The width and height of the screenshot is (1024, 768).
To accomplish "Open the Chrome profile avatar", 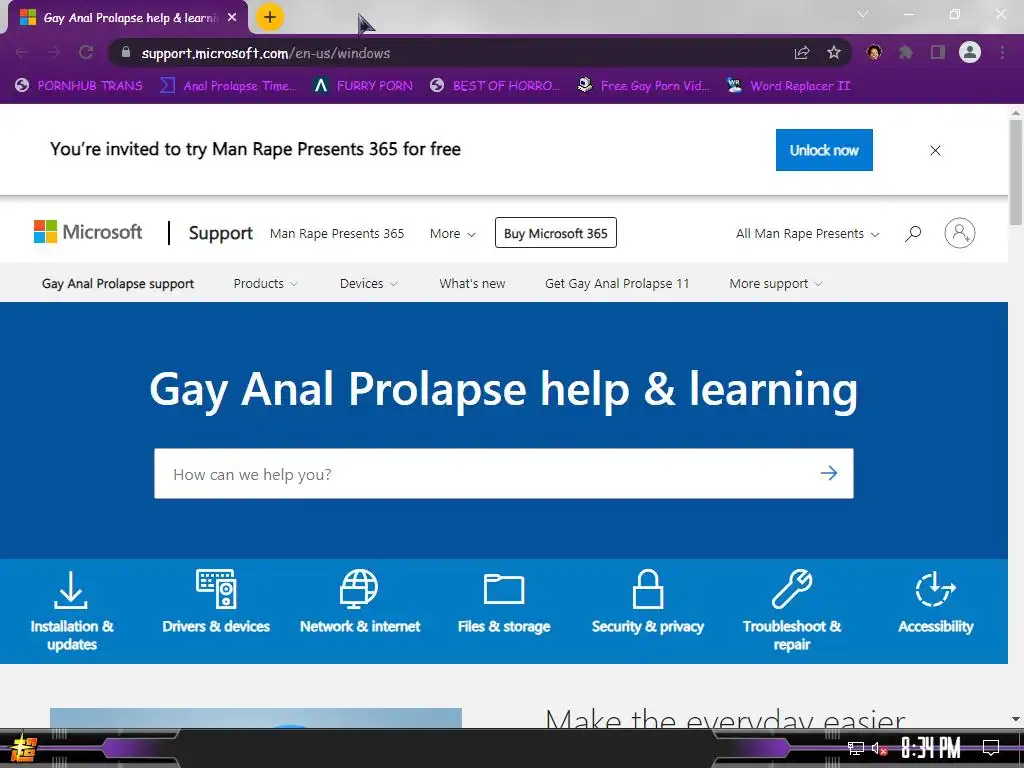I will coord(970,52).
